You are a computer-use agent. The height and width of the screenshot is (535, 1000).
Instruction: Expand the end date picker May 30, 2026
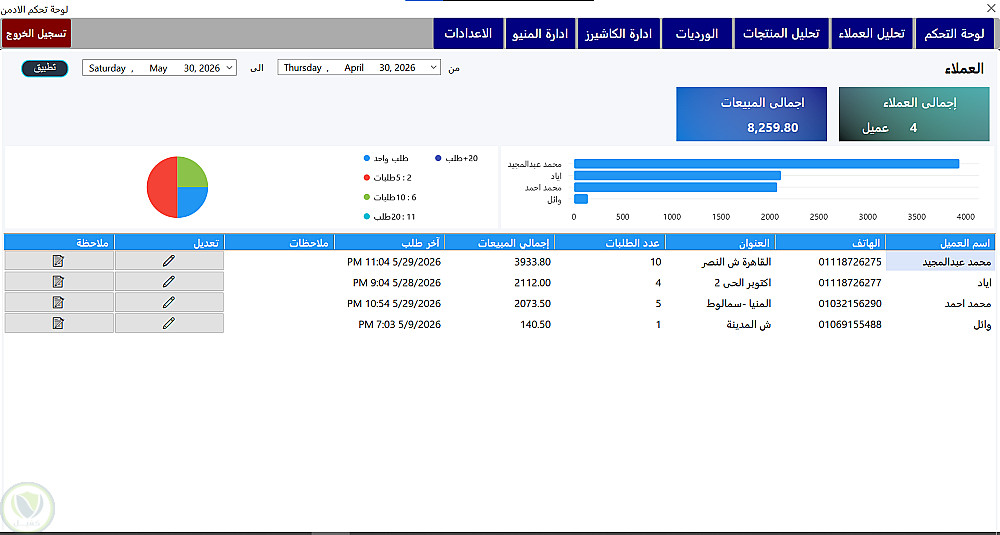tap(230, 68)
